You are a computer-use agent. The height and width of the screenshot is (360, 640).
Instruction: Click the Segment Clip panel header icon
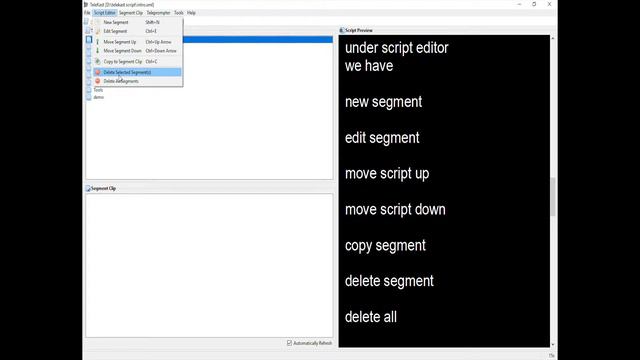point(88,189)
